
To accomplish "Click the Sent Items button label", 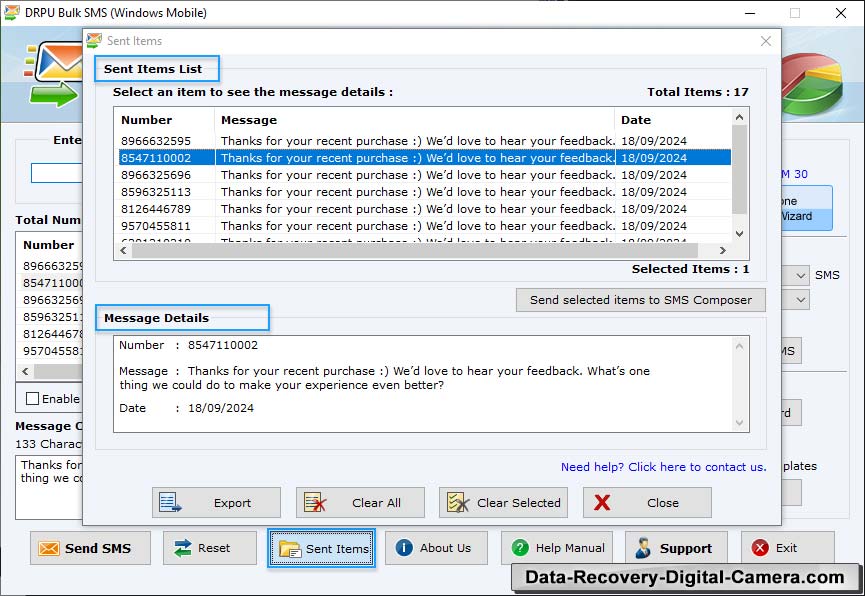I will point(337,549).
